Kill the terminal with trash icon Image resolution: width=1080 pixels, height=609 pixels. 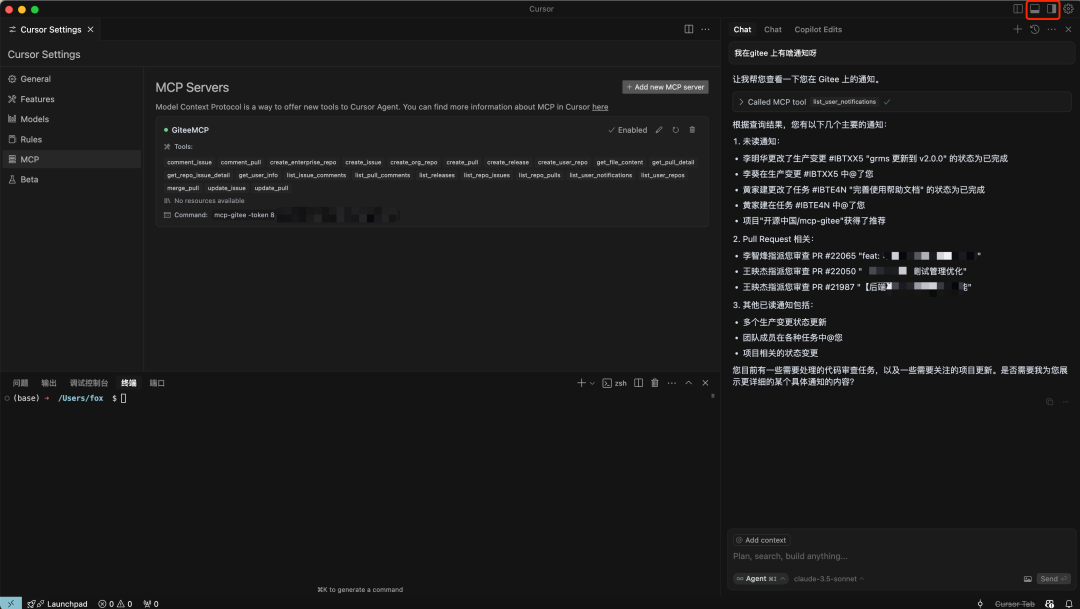coord(655,383)
